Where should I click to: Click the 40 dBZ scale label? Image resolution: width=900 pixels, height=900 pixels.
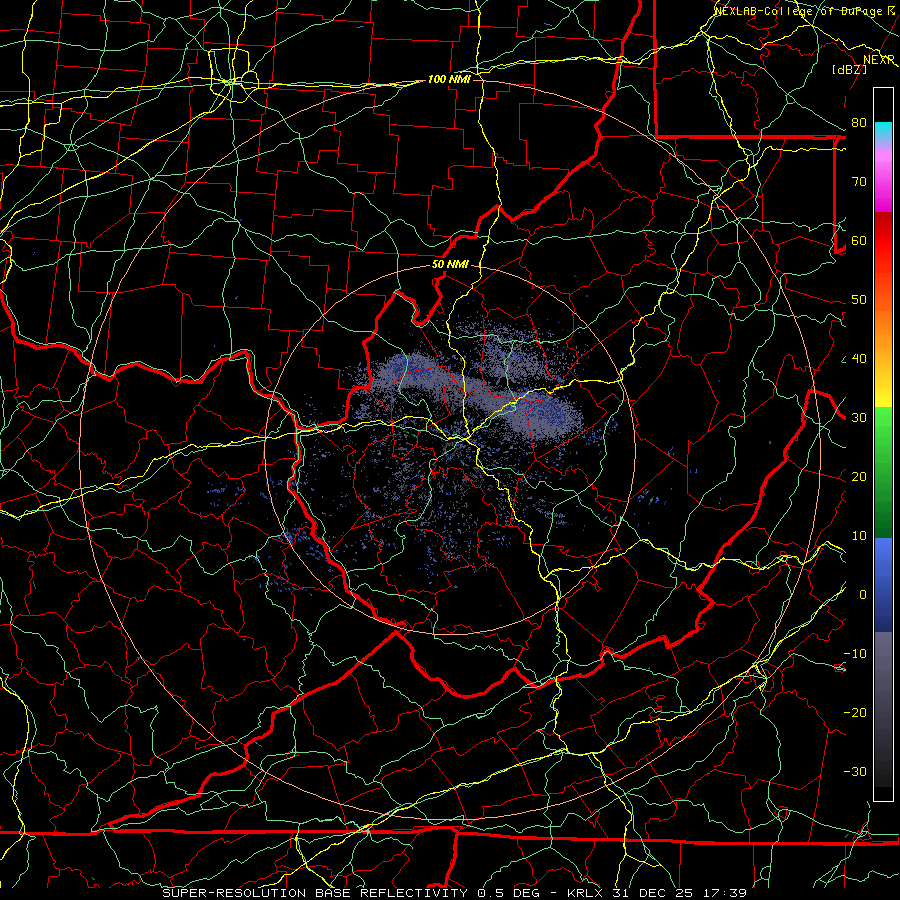859,359
